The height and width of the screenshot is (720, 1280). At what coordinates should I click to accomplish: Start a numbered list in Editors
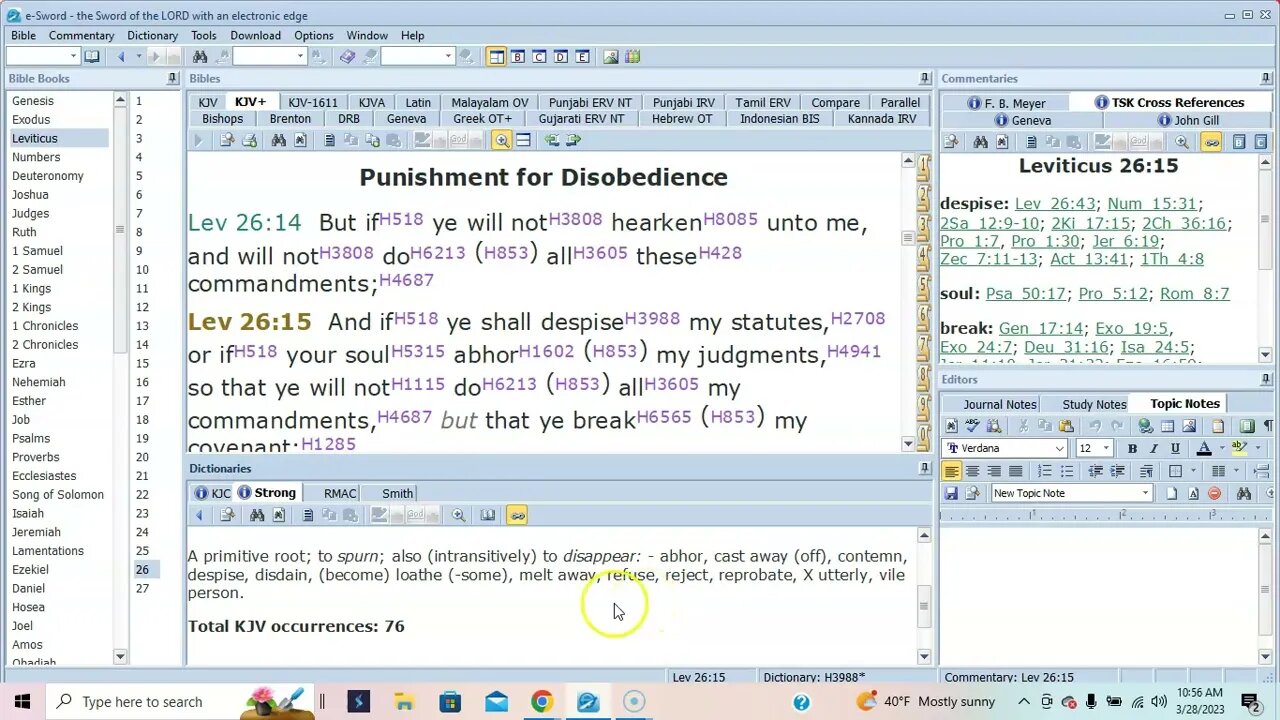pos(1044,471)
